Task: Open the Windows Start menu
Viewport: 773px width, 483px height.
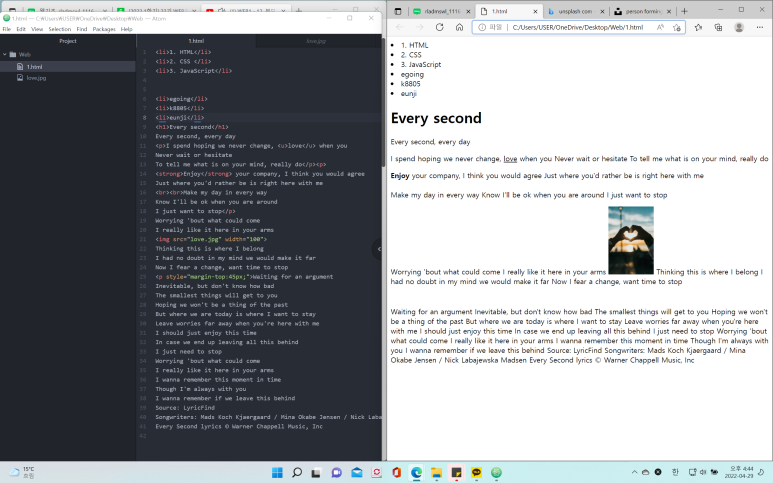Action: click(x=277, y=473)
